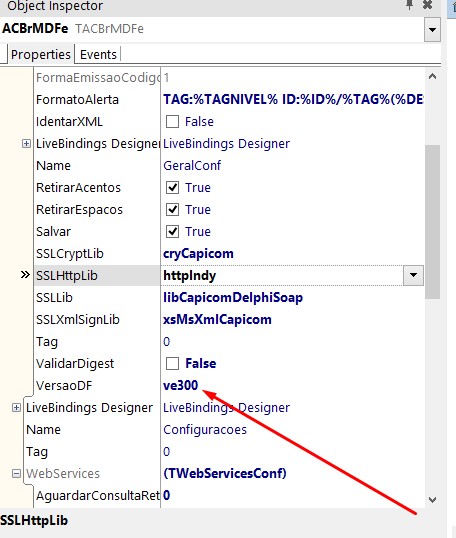
Task: Collapse the WebServices property group
Action: point(16,473)
